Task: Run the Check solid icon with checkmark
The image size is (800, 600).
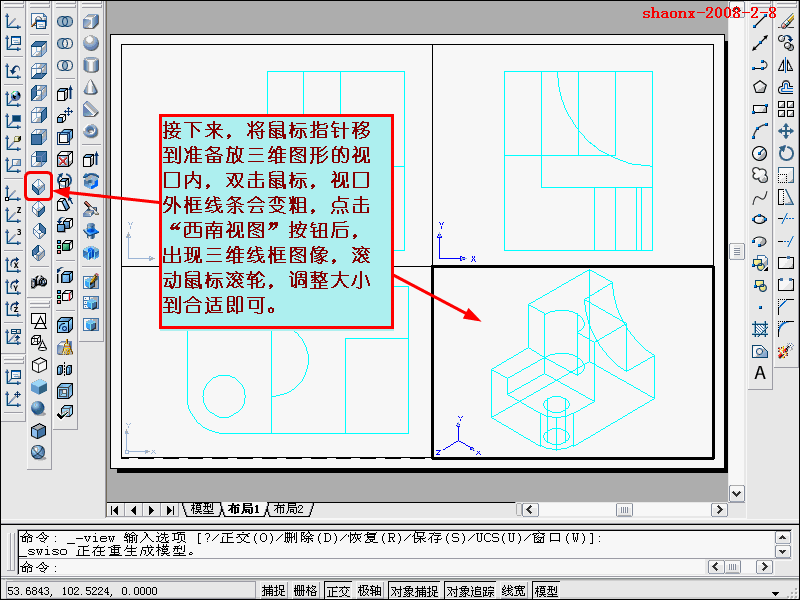Action: tap(64, 412)
